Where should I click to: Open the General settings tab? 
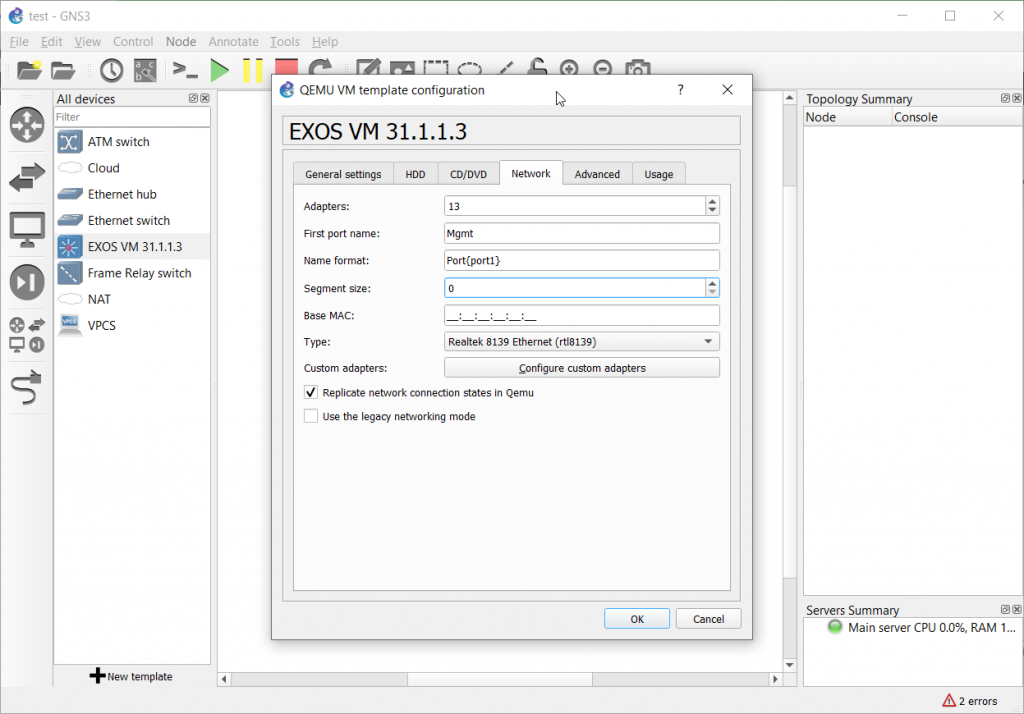[x=344, y=174]
